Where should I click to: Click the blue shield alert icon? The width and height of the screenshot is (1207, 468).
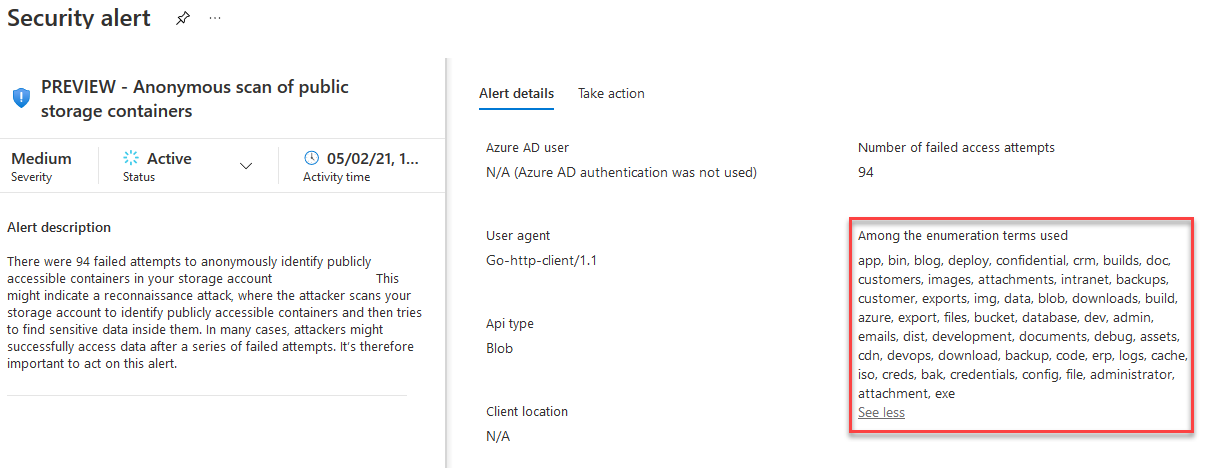click(x=21, y=98)
